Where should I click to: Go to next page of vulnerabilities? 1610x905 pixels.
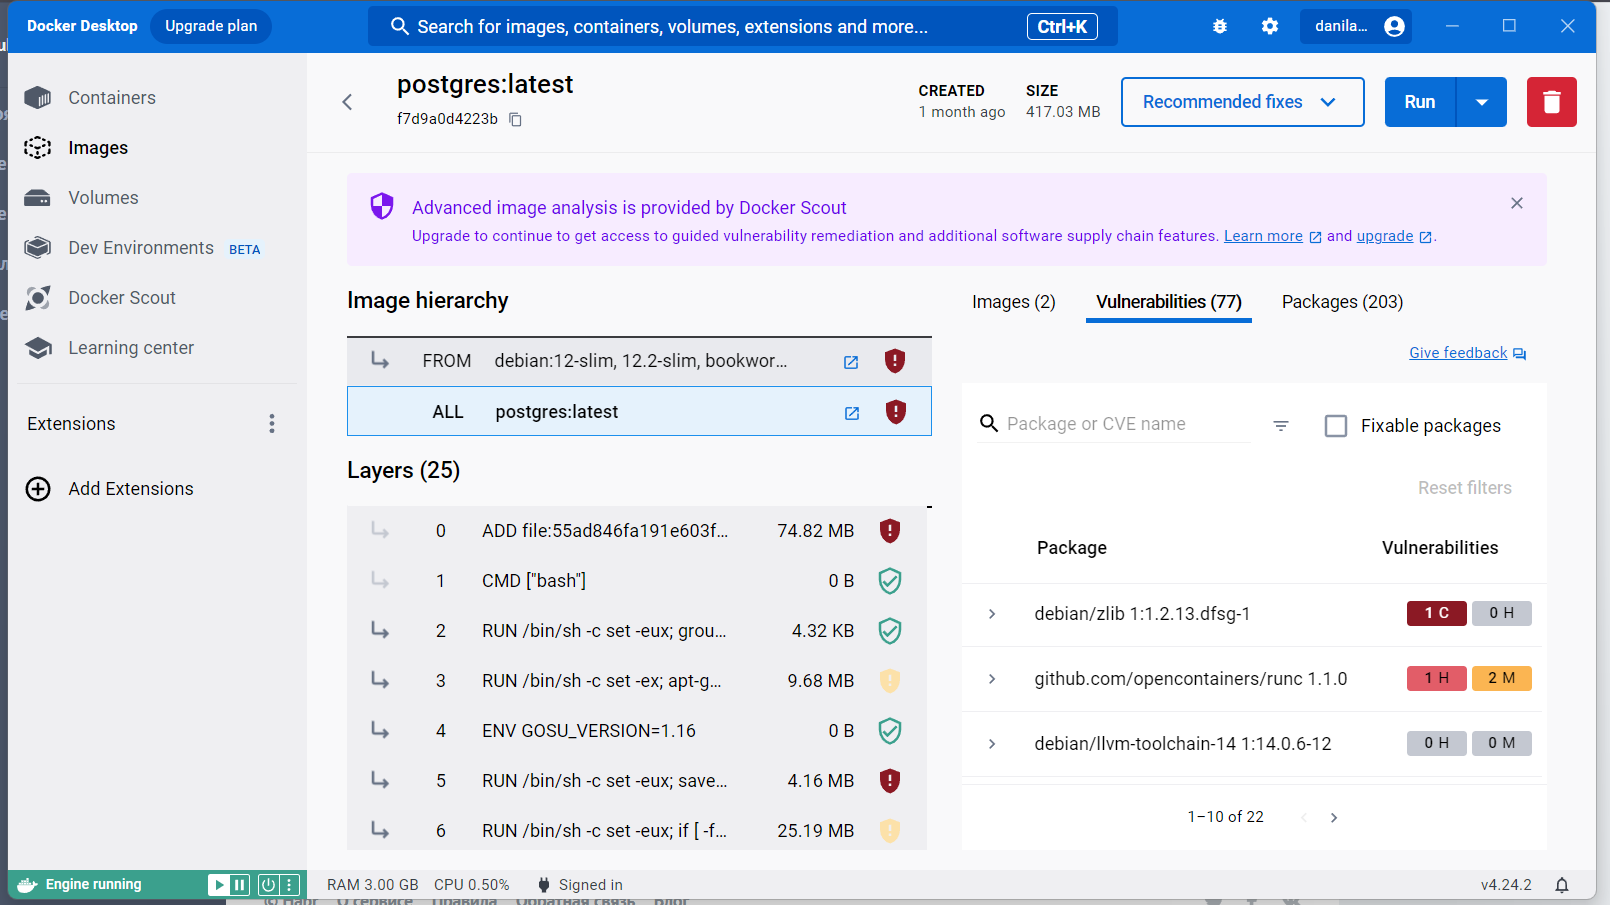tap(1334, 818)
